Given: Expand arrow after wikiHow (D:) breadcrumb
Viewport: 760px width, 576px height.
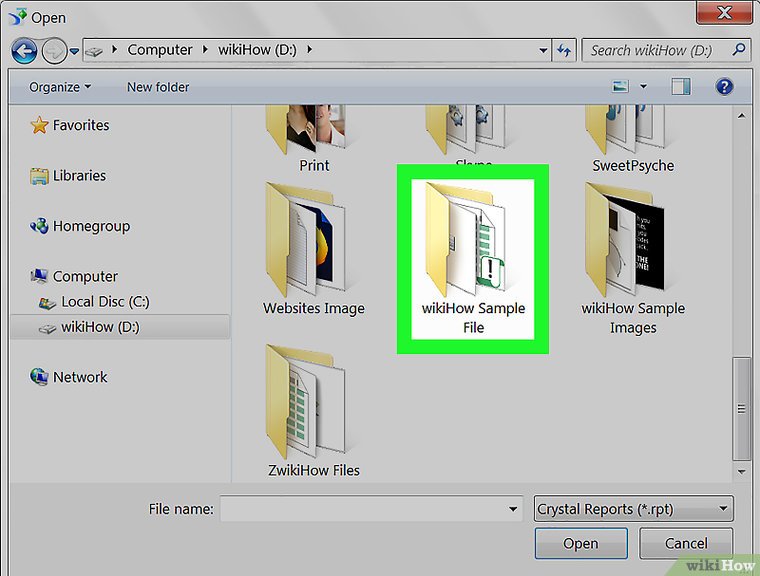Looking at the screenshot, I should [x=309, y=49].
